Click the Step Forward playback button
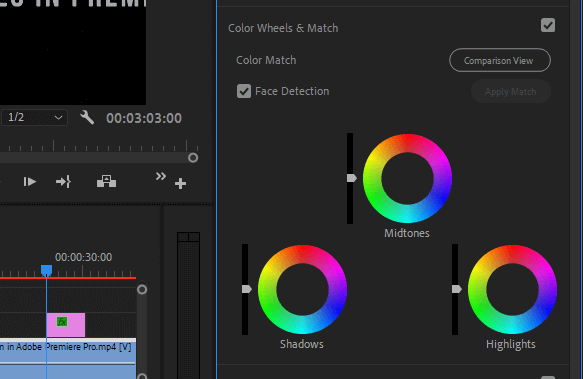Screen dimensions: 583x379 click(x=29, y=182)
